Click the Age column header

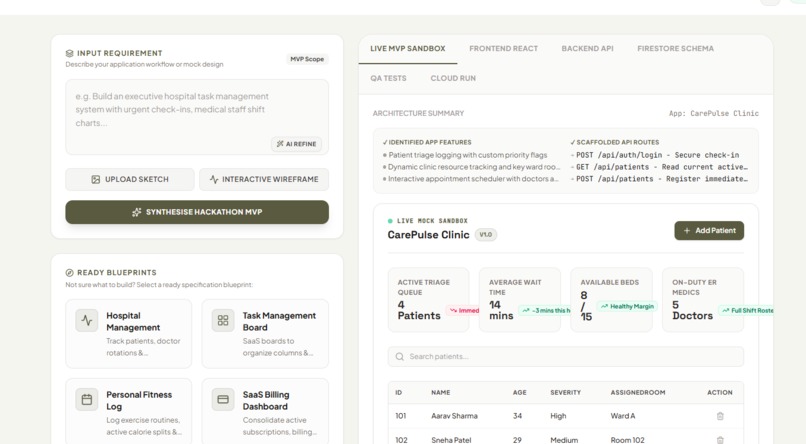pyautogui.click(x=520, y=392)
